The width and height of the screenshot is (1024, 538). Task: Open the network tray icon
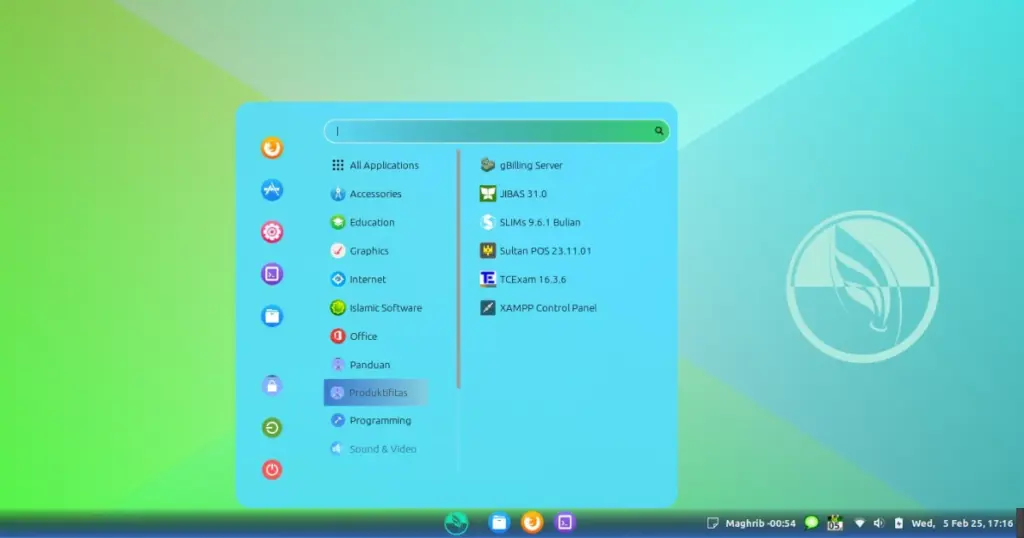[x=859, y=523]
